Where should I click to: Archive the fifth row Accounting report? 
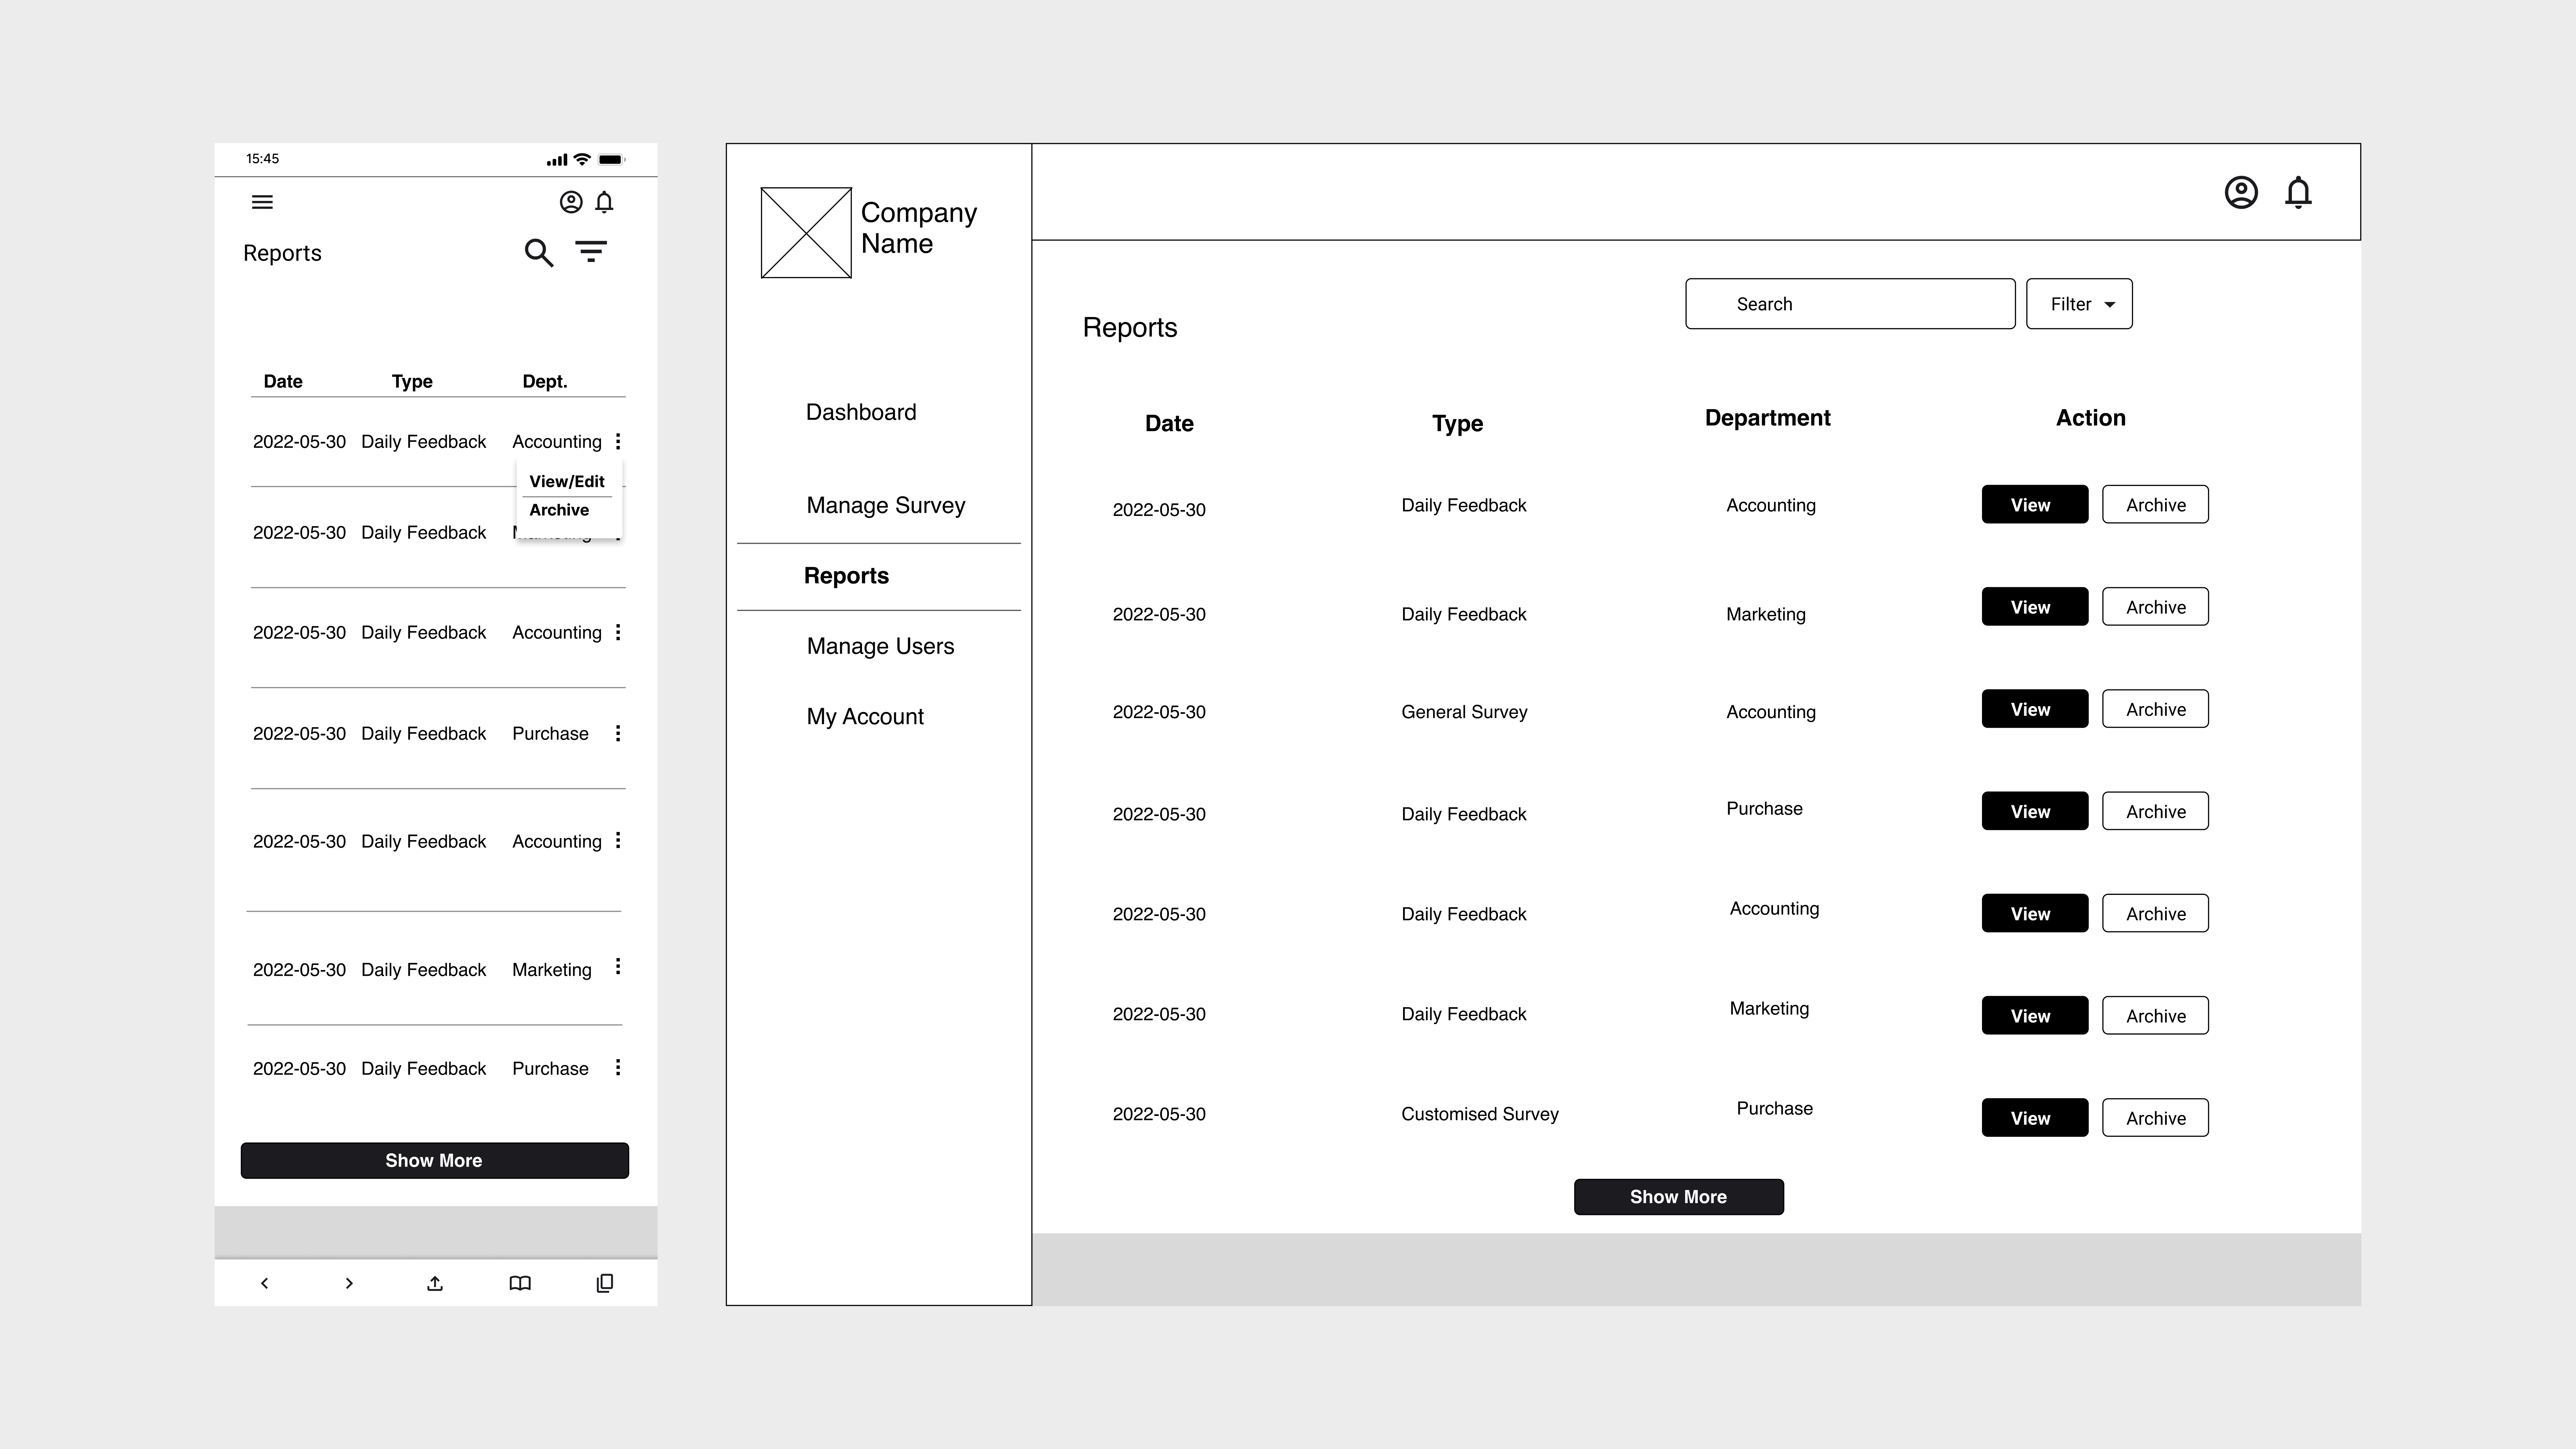click(x=2155, y=913)
